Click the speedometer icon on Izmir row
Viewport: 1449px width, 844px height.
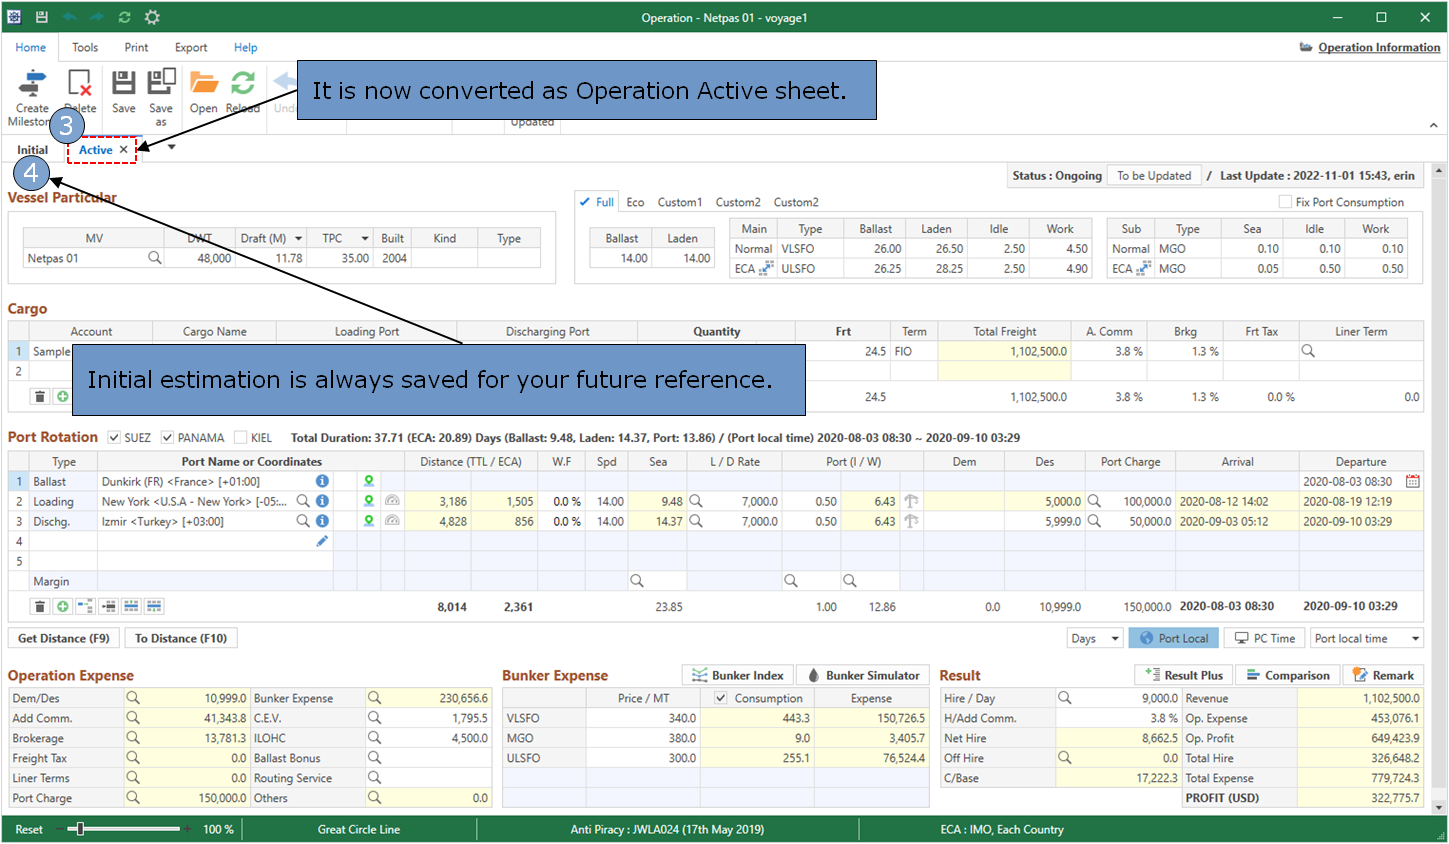pyautogui.click(x=392, y=521)
